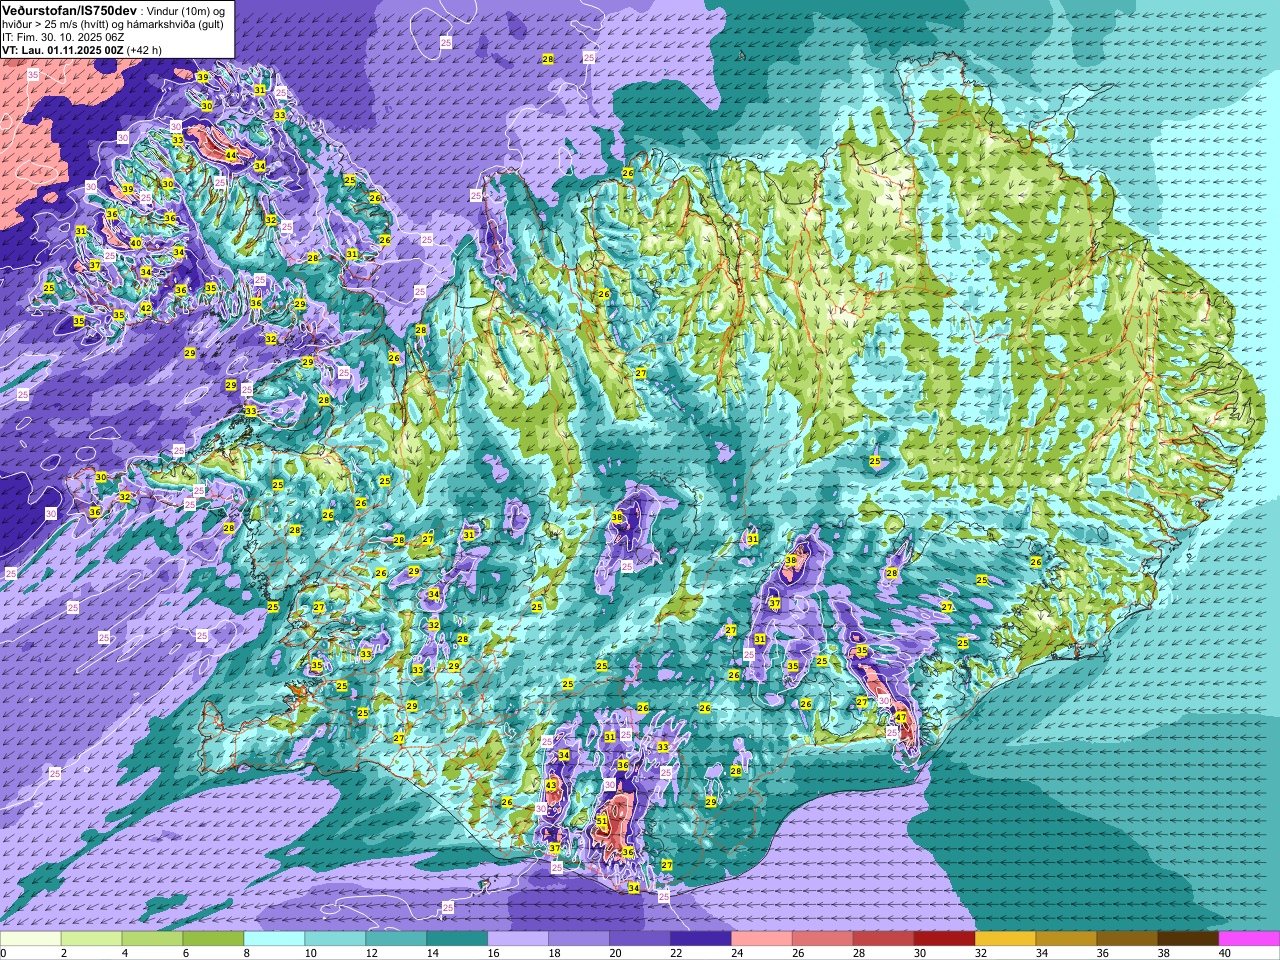Click the Veðurstofan/IS750dev title text

69,9
